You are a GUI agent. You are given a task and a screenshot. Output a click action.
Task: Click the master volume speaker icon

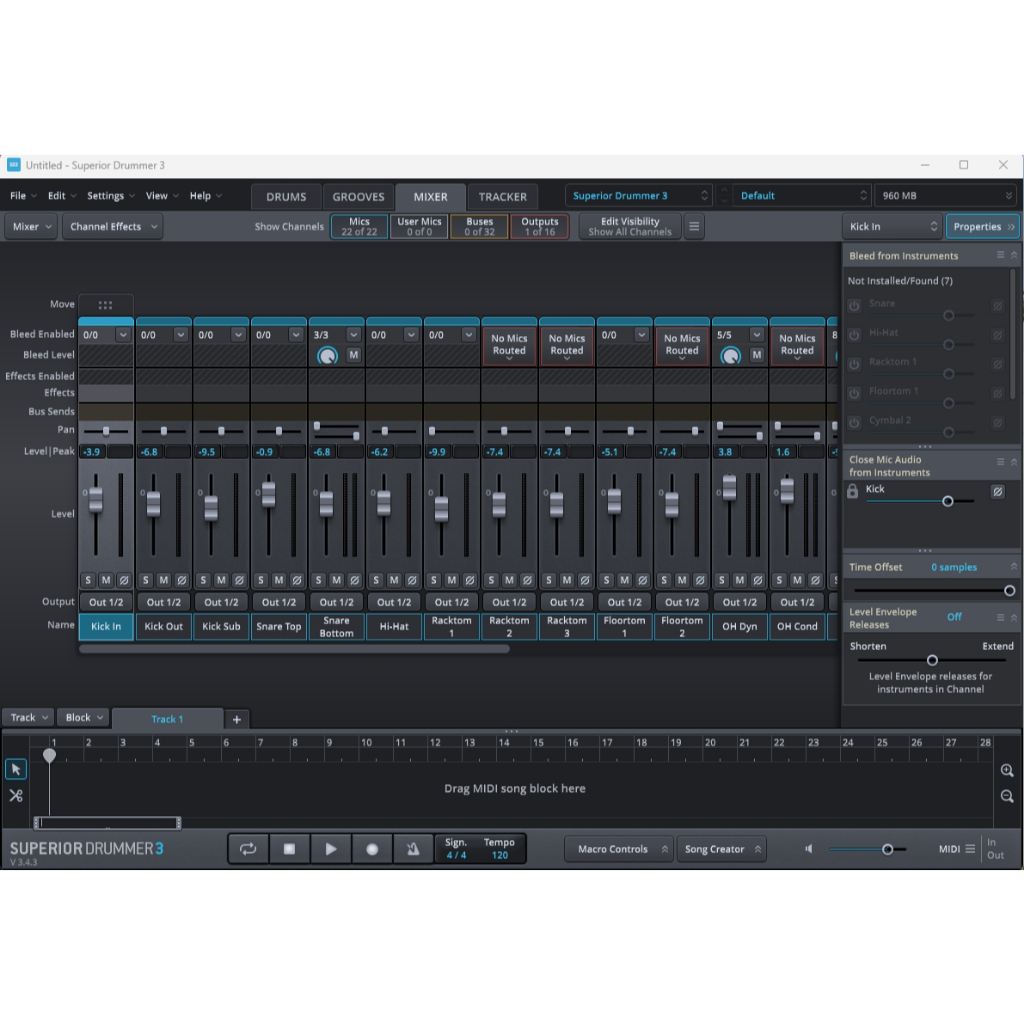pos(809,849)
